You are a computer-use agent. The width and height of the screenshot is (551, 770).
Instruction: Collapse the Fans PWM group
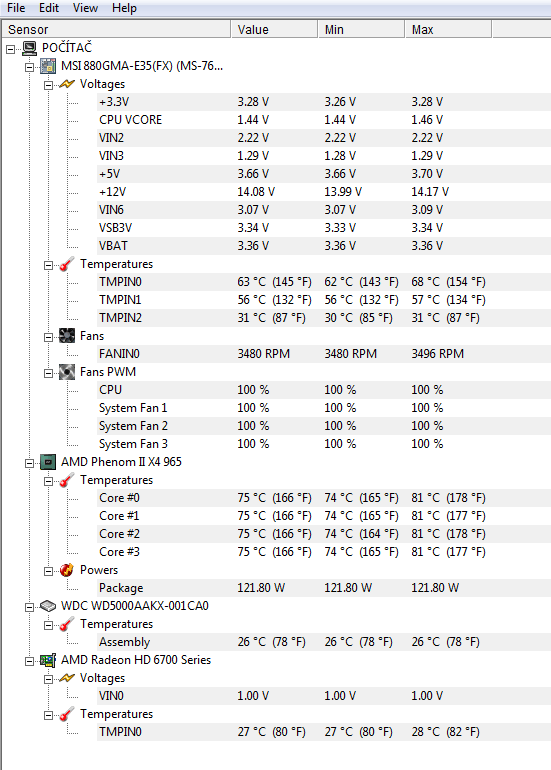point(48,373)
